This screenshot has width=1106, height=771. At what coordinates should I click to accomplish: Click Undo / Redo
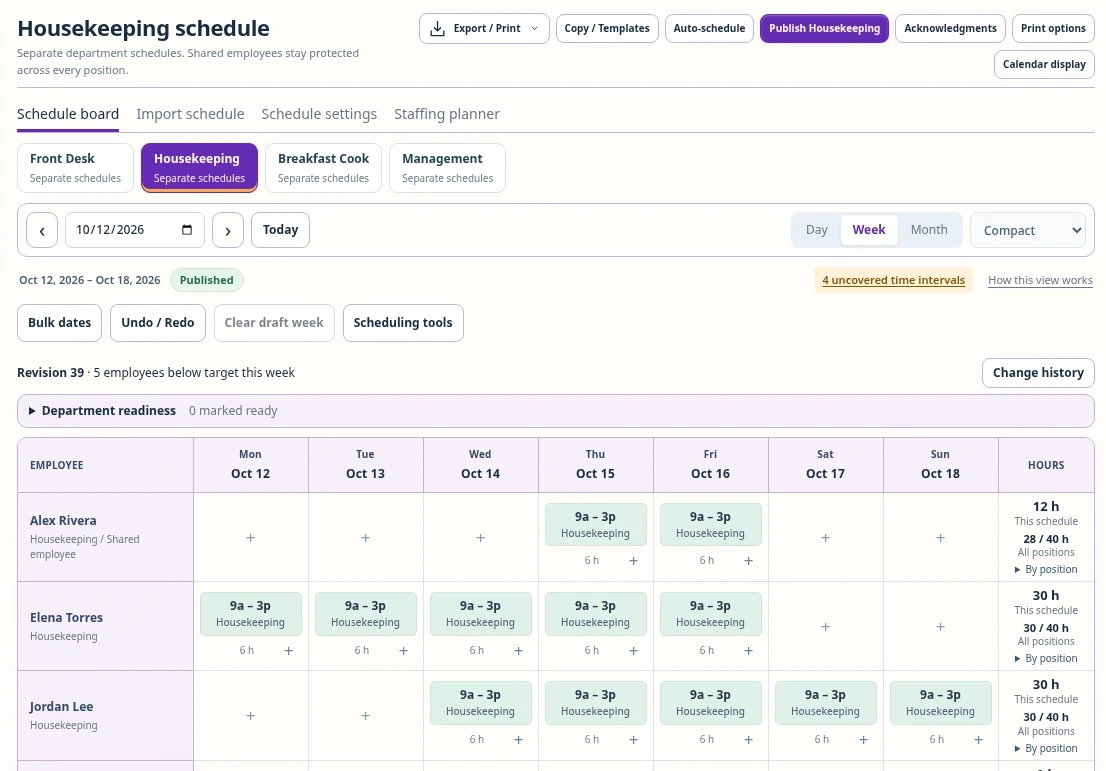tap(157, 323)
